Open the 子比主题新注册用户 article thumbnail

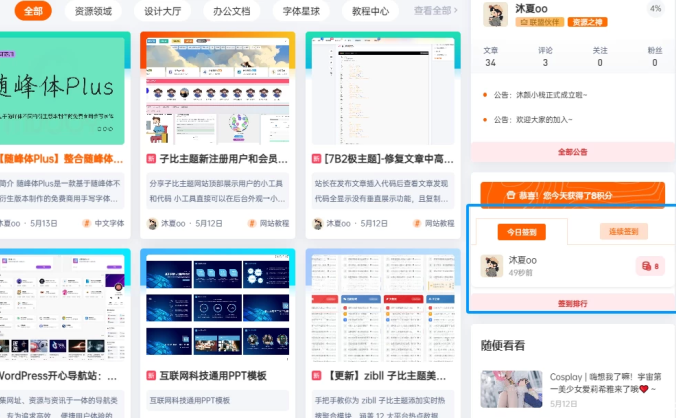218,91
